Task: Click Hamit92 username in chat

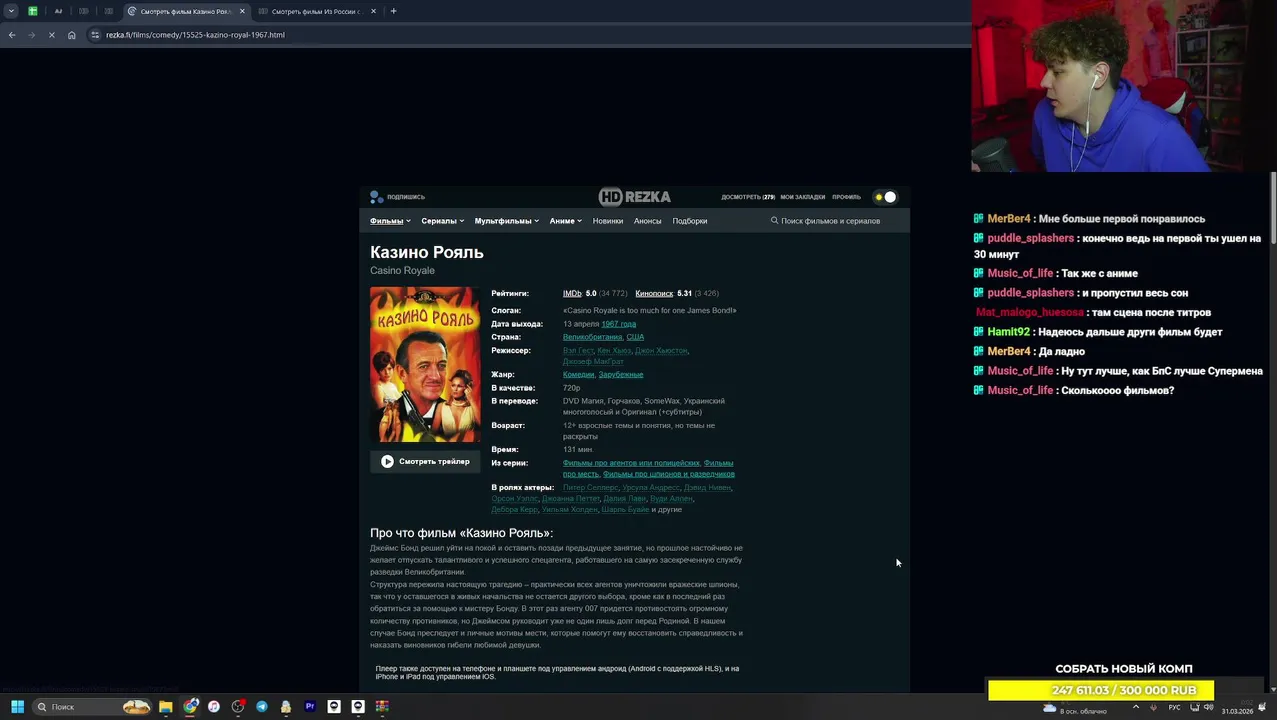Action: 1008,332
